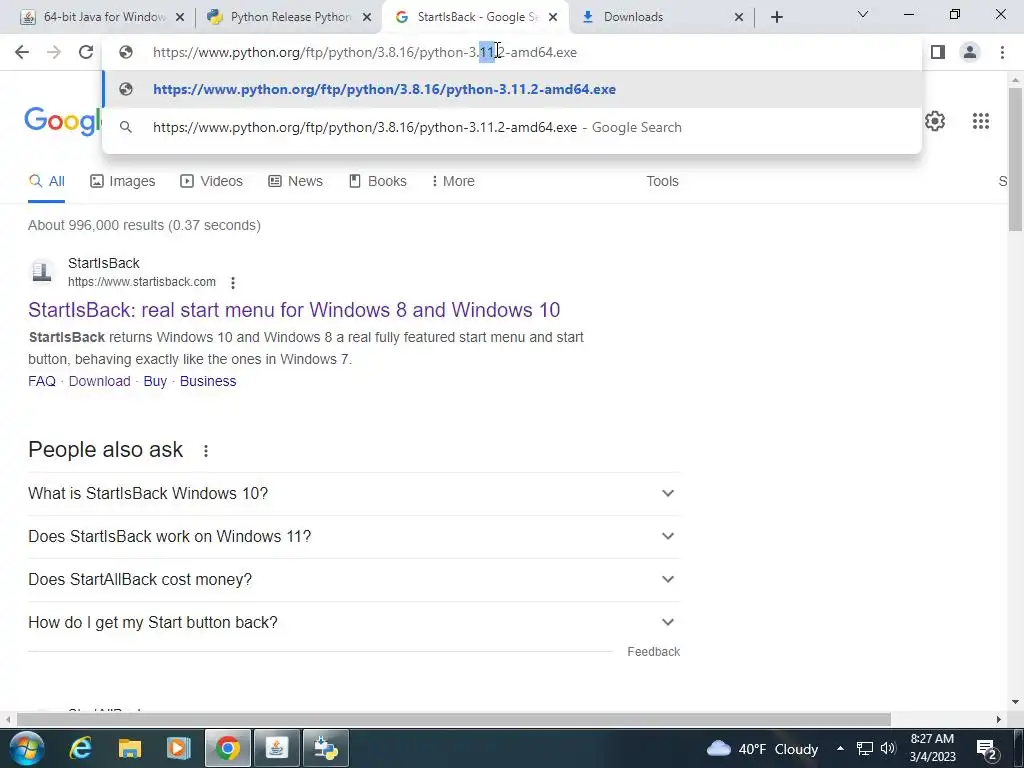Select the All search filter
The image size is (1024, 768).
pos(46,182)
